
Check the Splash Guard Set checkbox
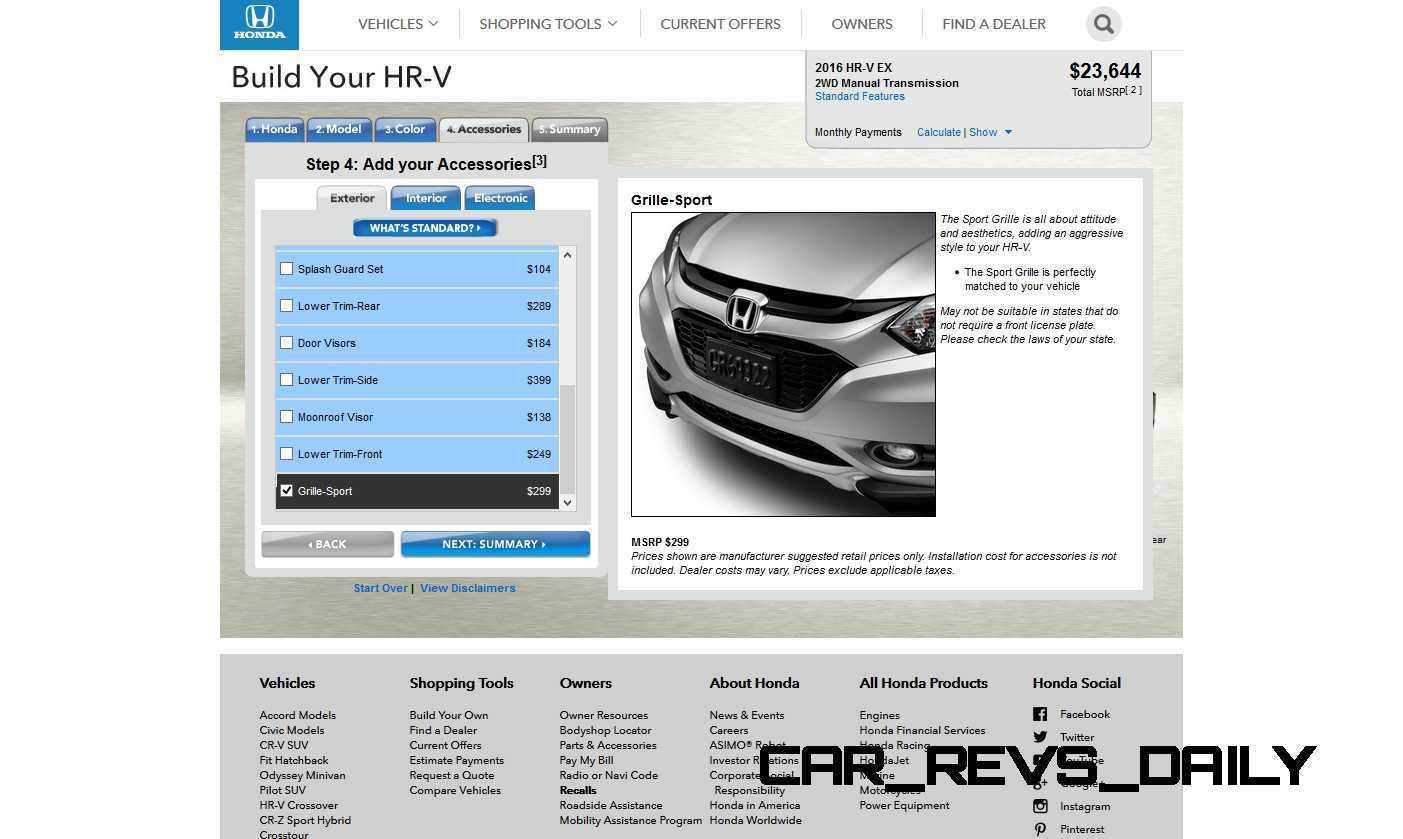click(287, 268)
